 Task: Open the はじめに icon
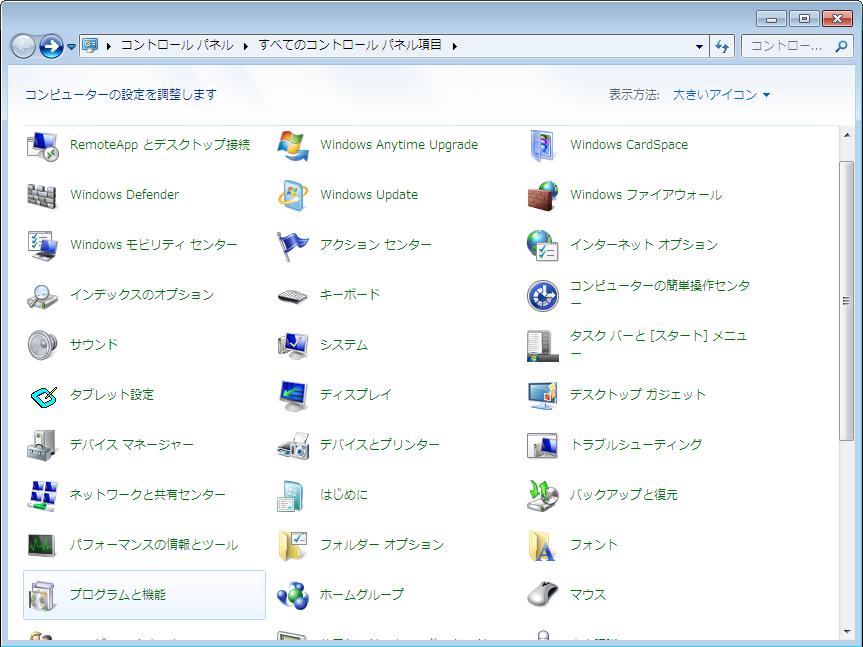(x=290, y=496)
